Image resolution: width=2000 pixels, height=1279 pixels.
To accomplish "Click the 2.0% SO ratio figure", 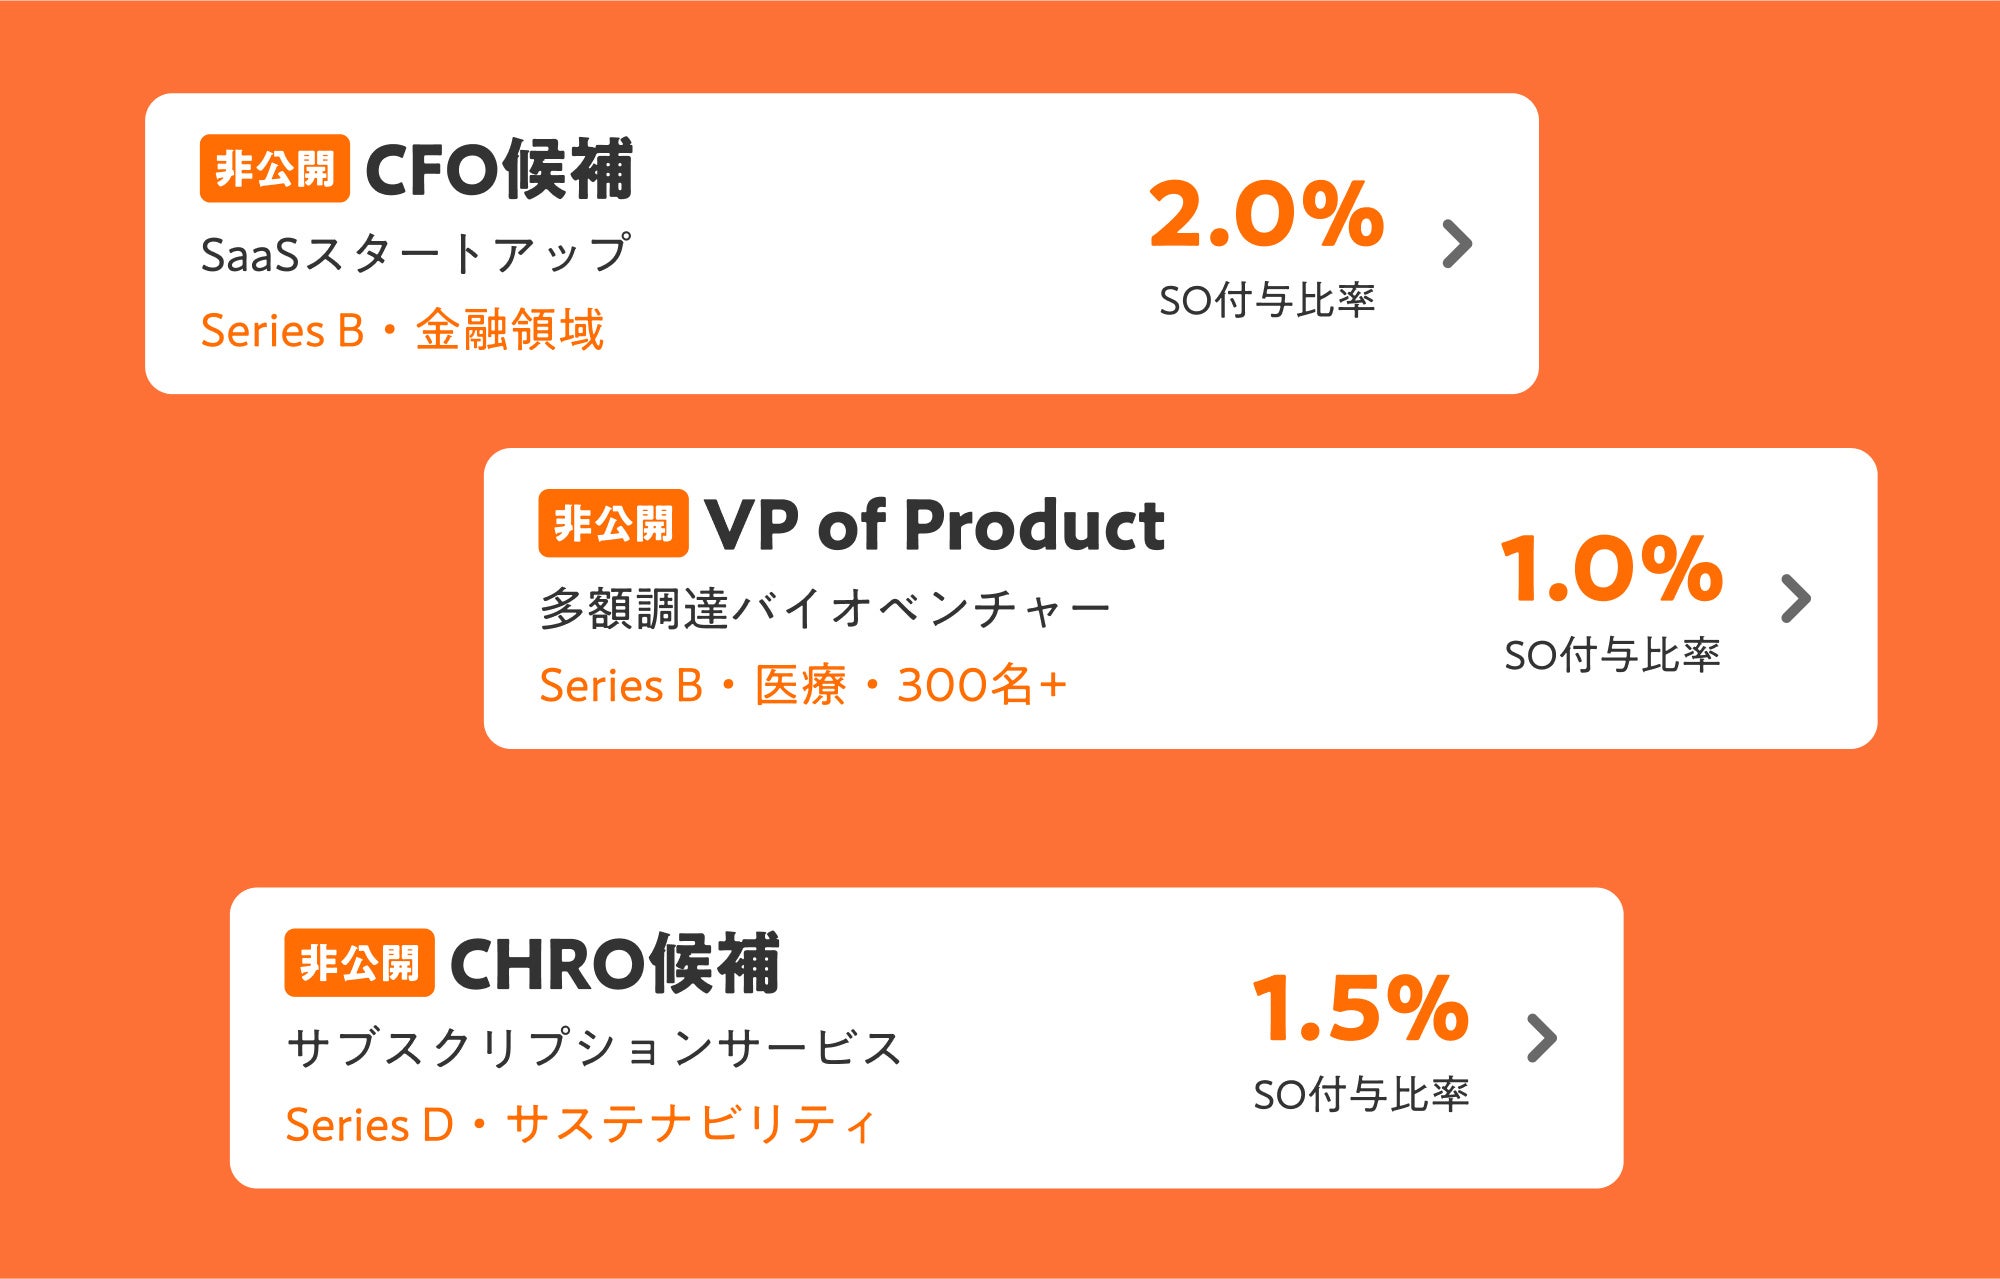I will click(x=1267, y=214).
